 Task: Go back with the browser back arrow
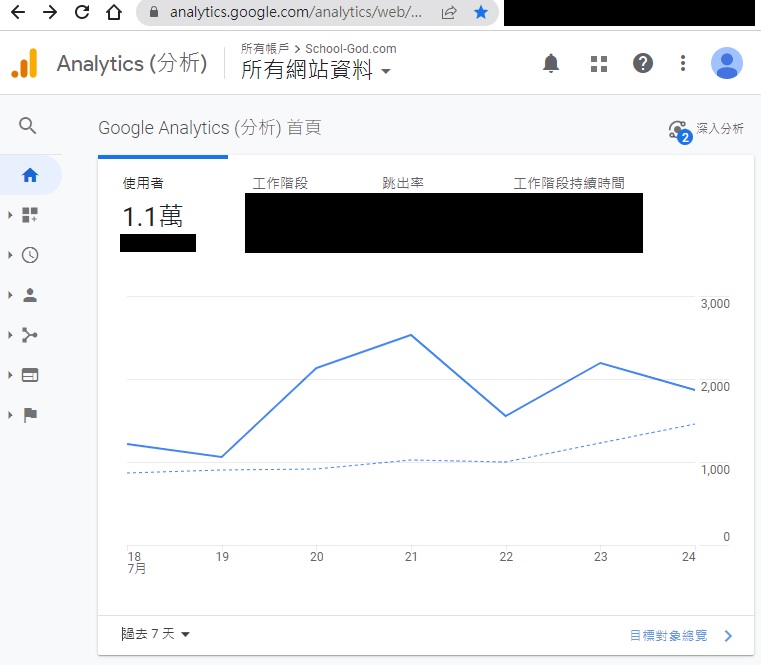point(18,12)
